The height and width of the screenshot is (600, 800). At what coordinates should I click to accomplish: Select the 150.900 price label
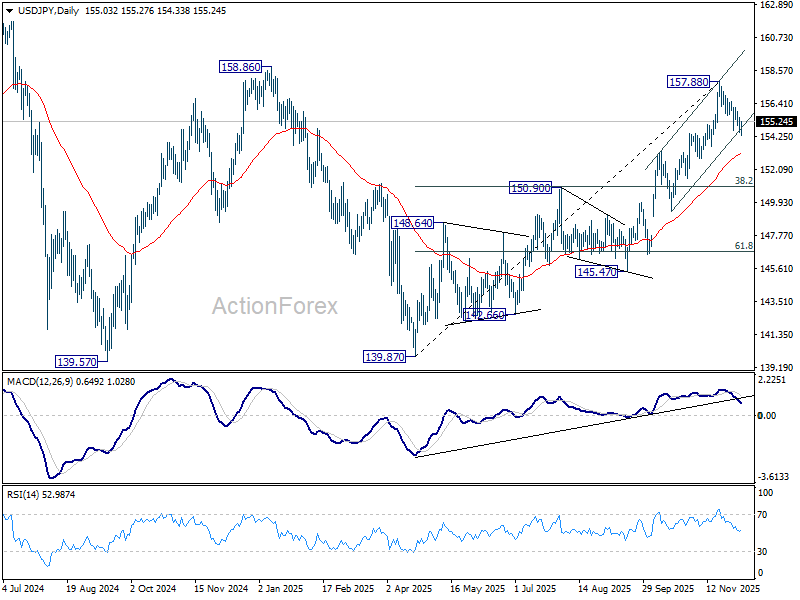click(531, 188)
